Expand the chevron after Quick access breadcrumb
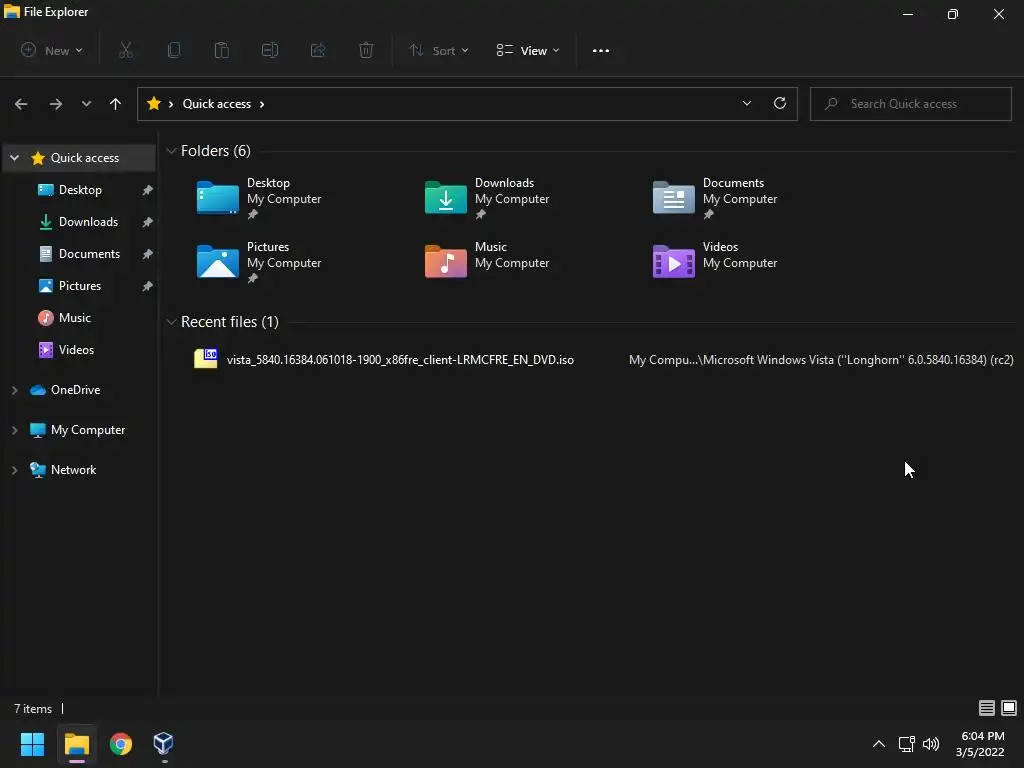The height and width of the screenshot is (768, 1024). 262,104
